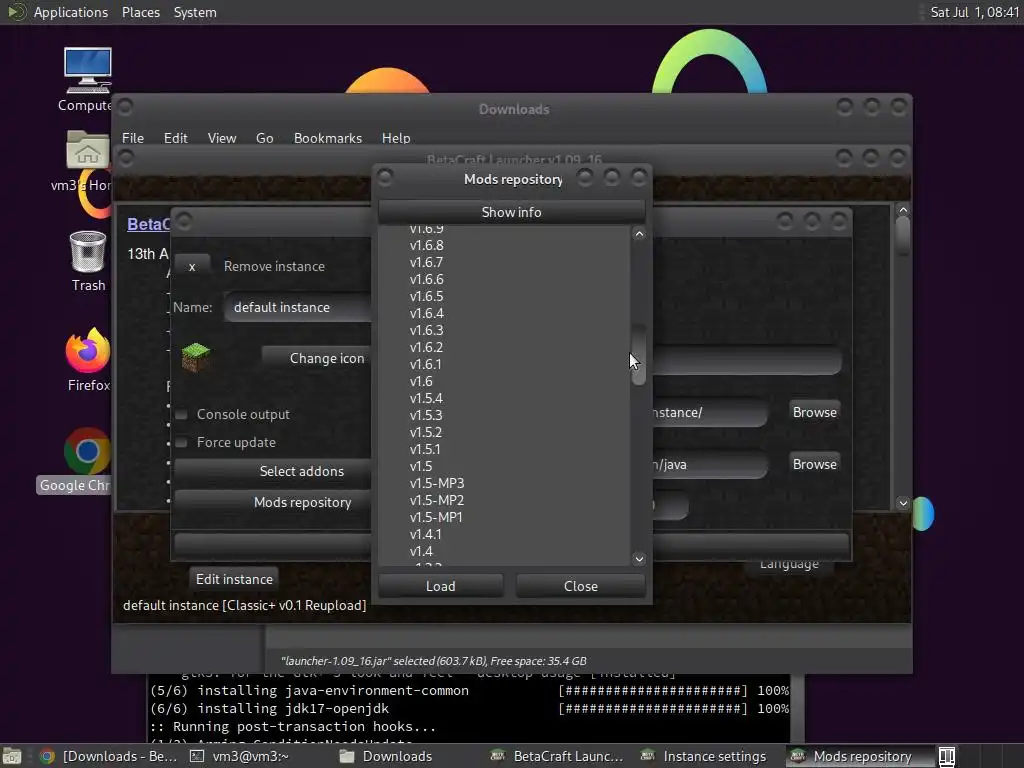Viewport: 1024px width, 768px height.
Task: Select v1.5-MP1 in the mod list
Action: pos(436,517)
